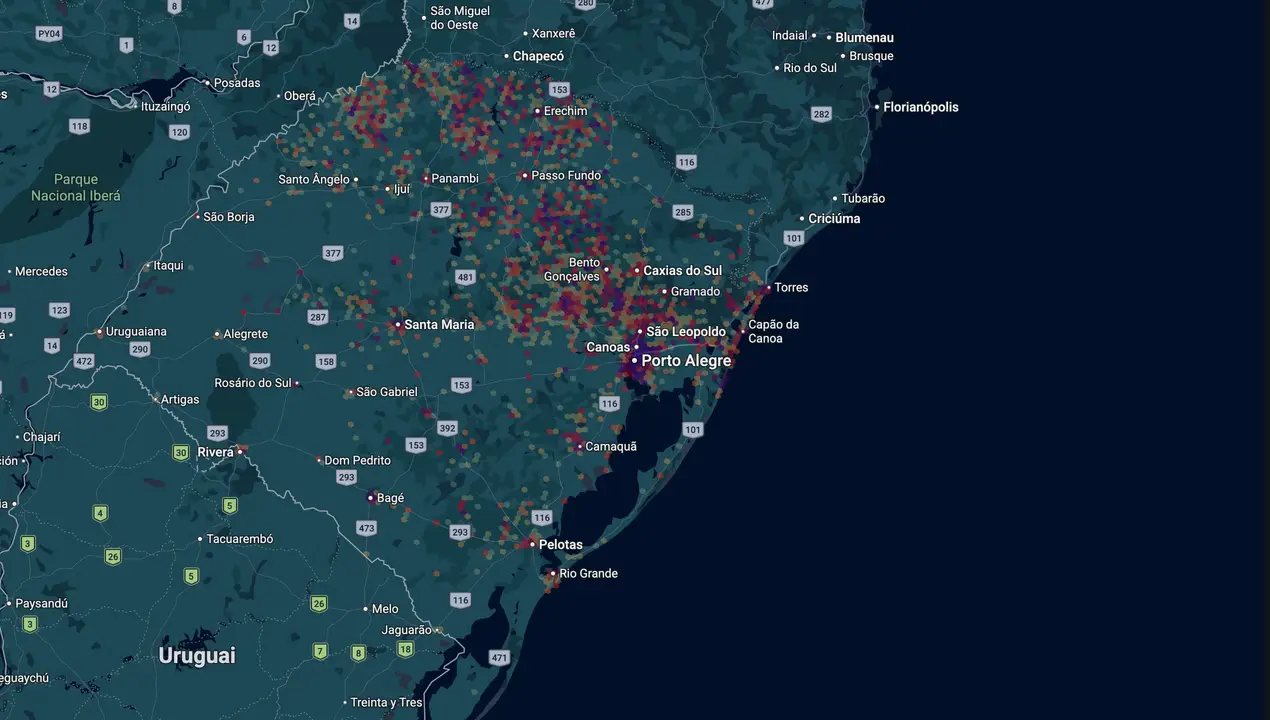
Task: Click the Alegrete label
Action: click(245, 334)
